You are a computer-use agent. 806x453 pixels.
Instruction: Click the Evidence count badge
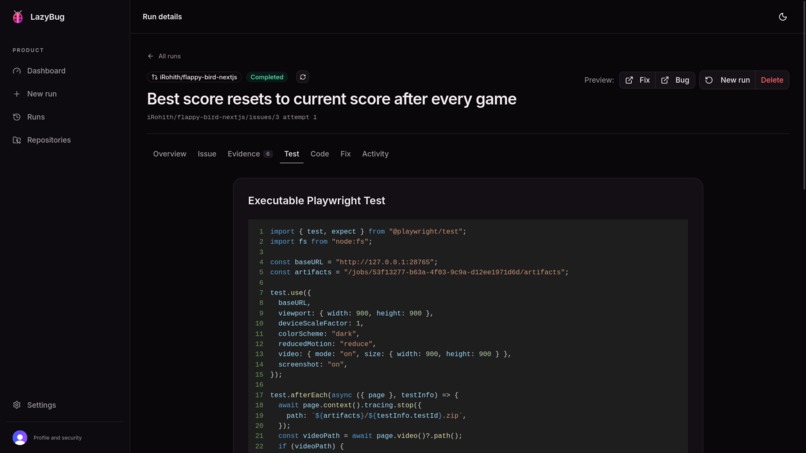pos(268,154)
